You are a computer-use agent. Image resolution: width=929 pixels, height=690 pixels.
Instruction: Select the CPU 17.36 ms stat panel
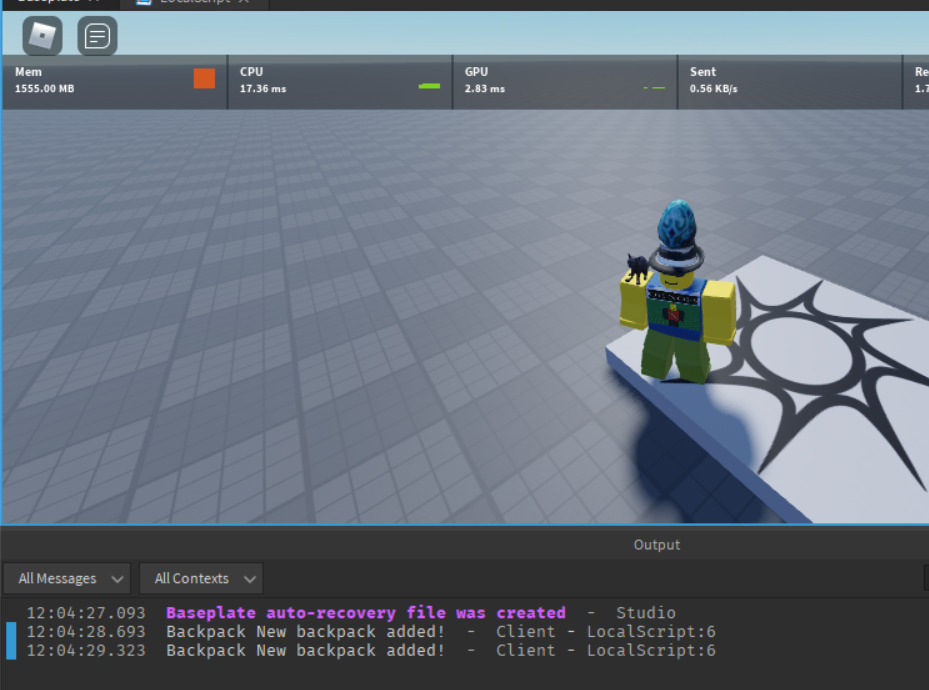click(x=340, y=82)
